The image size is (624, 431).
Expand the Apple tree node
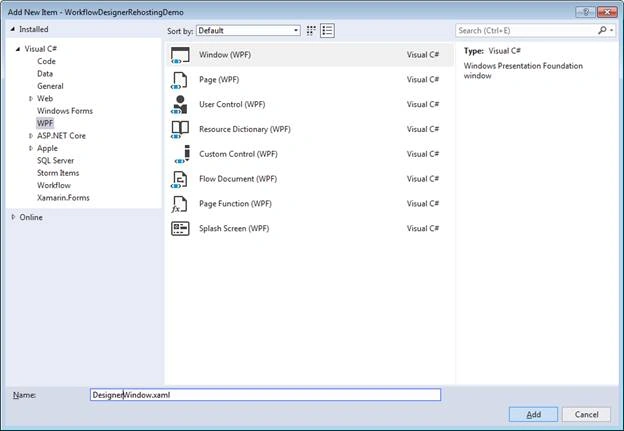coord(31,148)
